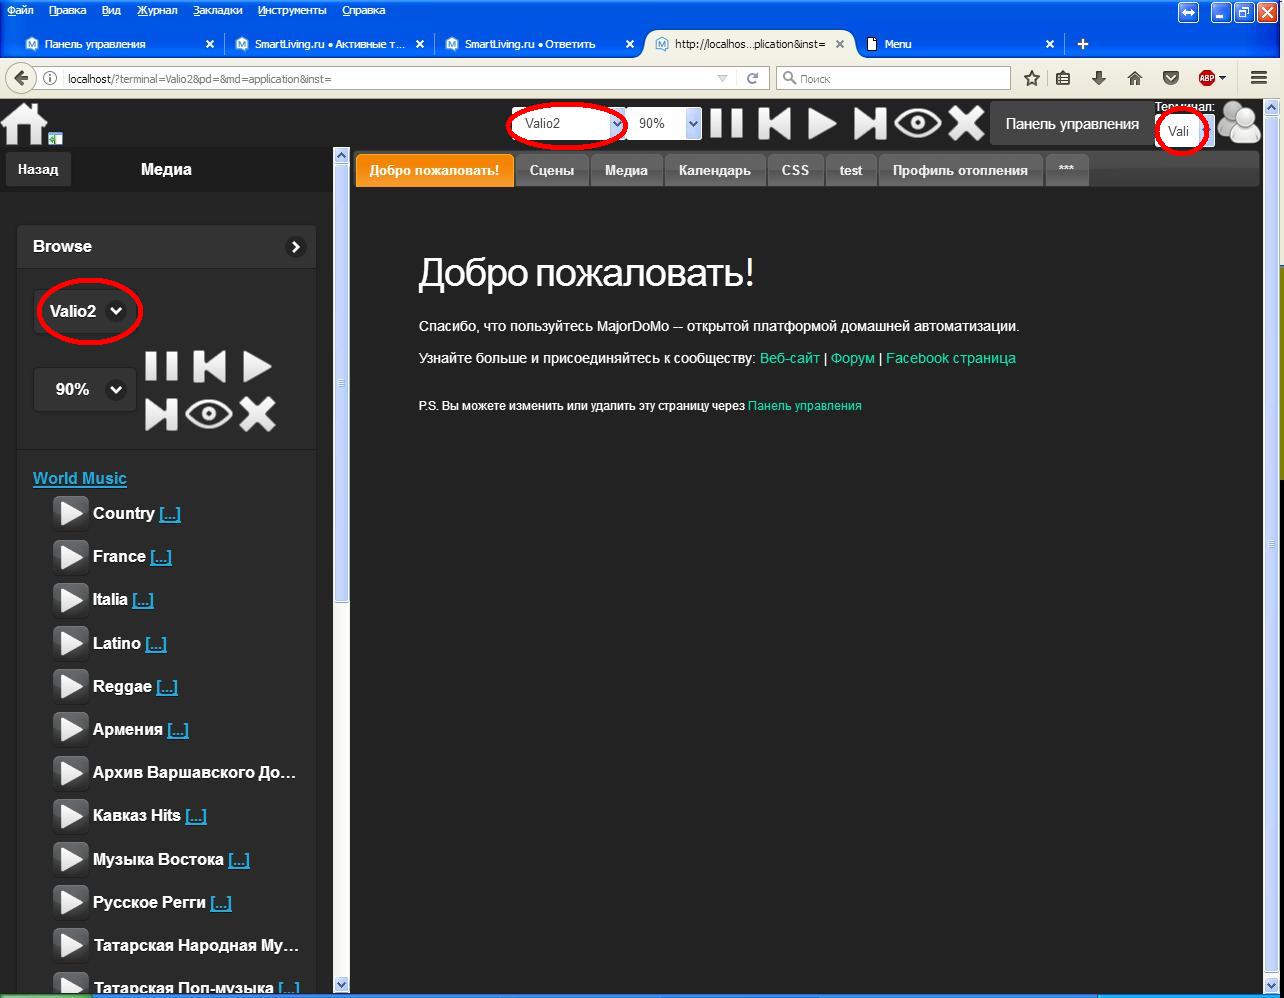The width and height of the screenshot is (1284, 998).
Task: Open the Профиль отопления tab
Action: (x=959, y=170)
